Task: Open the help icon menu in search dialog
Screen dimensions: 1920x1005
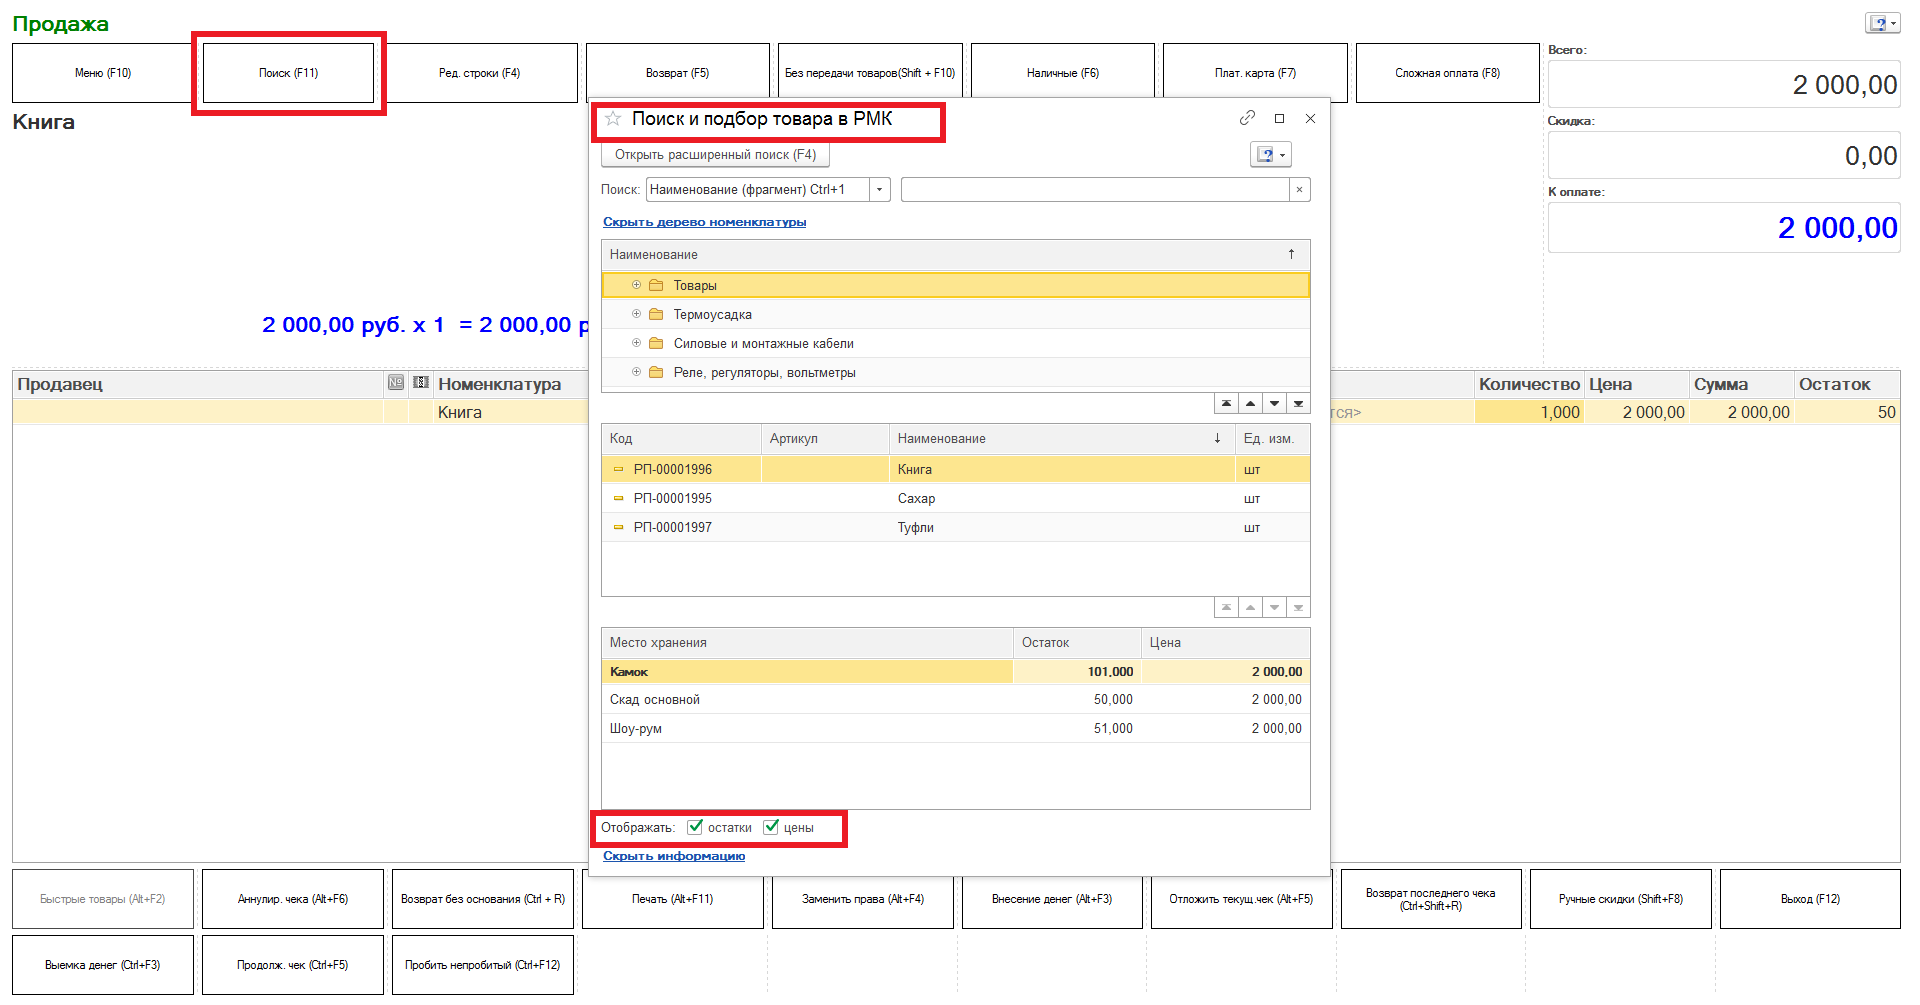Action: [x=1271, y=155]
